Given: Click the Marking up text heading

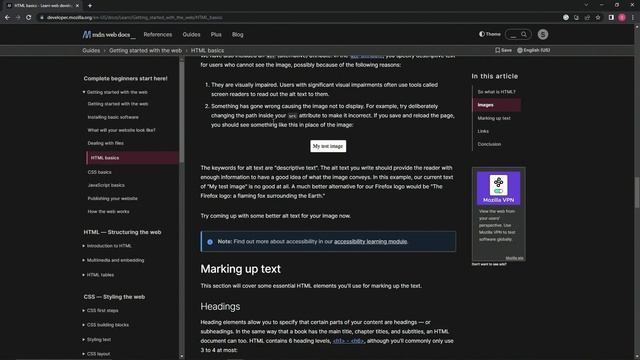Looking at the screenshot, I should 240,269.
